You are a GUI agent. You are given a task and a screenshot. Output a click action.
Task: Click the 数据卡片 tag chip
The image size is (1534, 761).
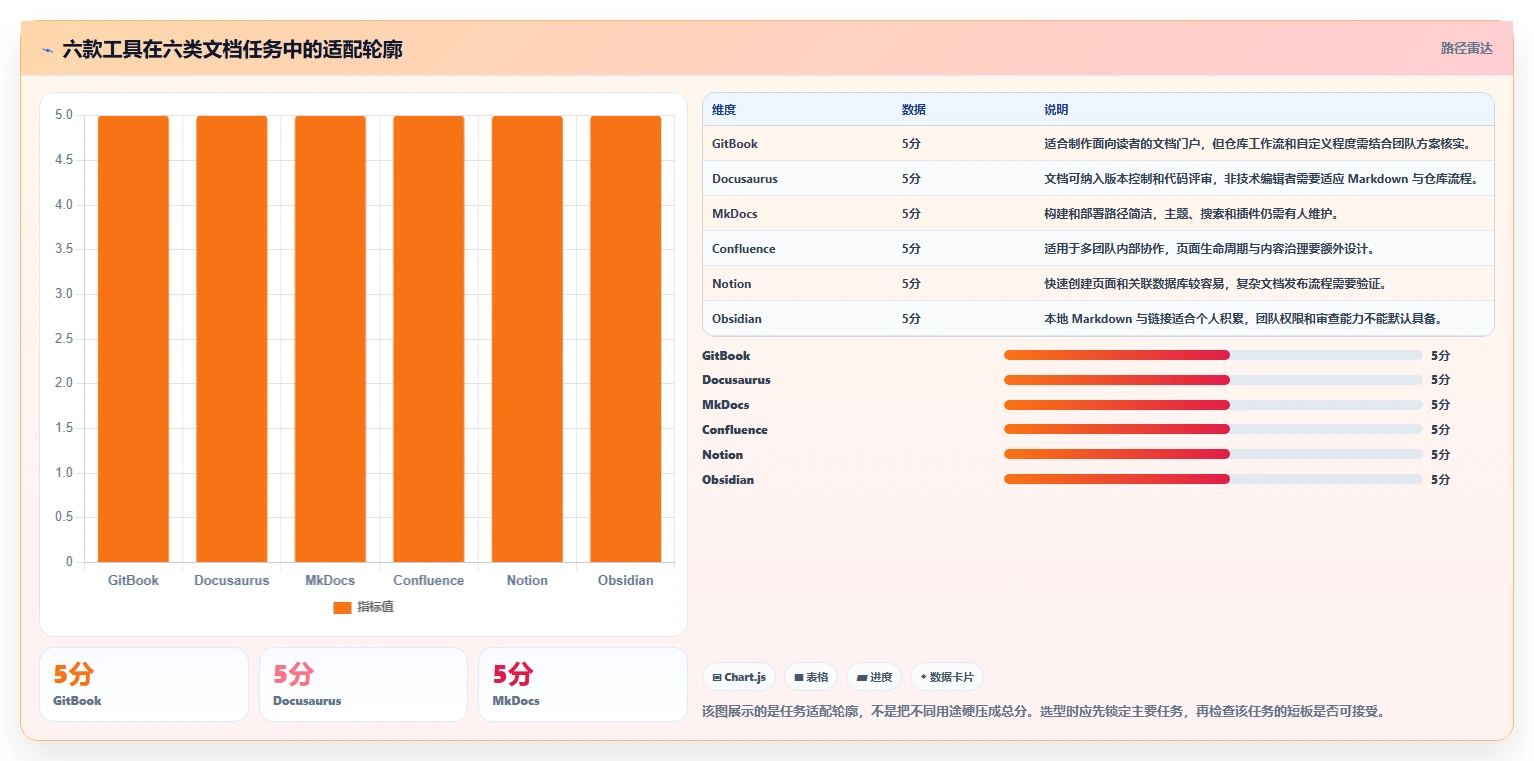point(947,677)
